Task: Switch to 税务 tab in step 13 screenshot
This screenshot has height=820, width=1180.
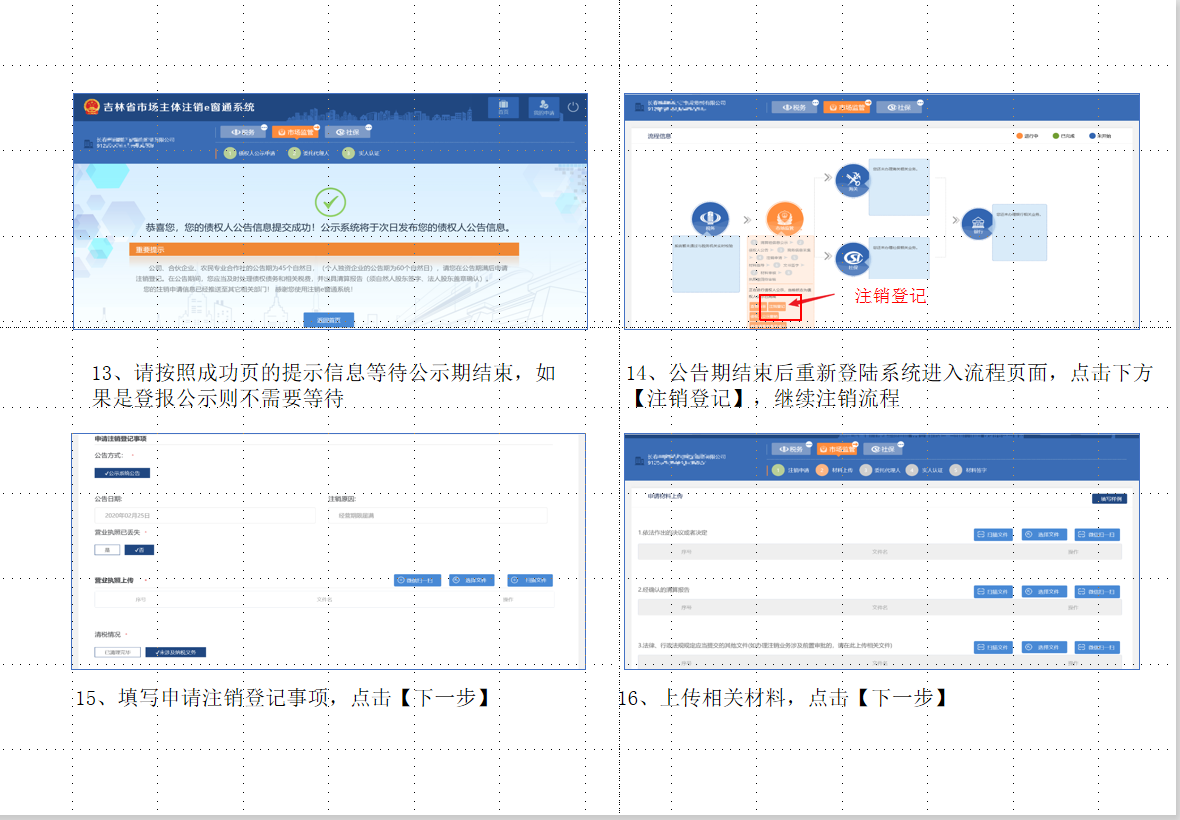Action: (x=243, y=132)
